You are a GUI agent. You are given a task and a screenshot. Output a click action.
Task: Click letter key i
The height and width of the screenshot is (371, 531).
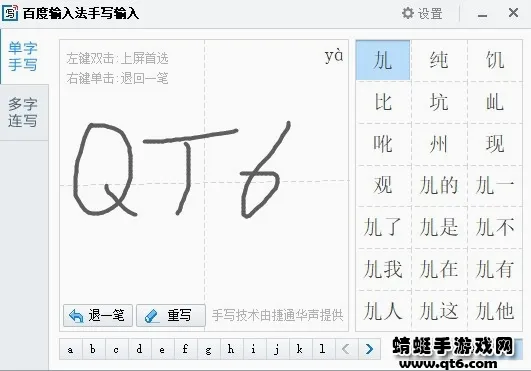[x=255, y=349]
